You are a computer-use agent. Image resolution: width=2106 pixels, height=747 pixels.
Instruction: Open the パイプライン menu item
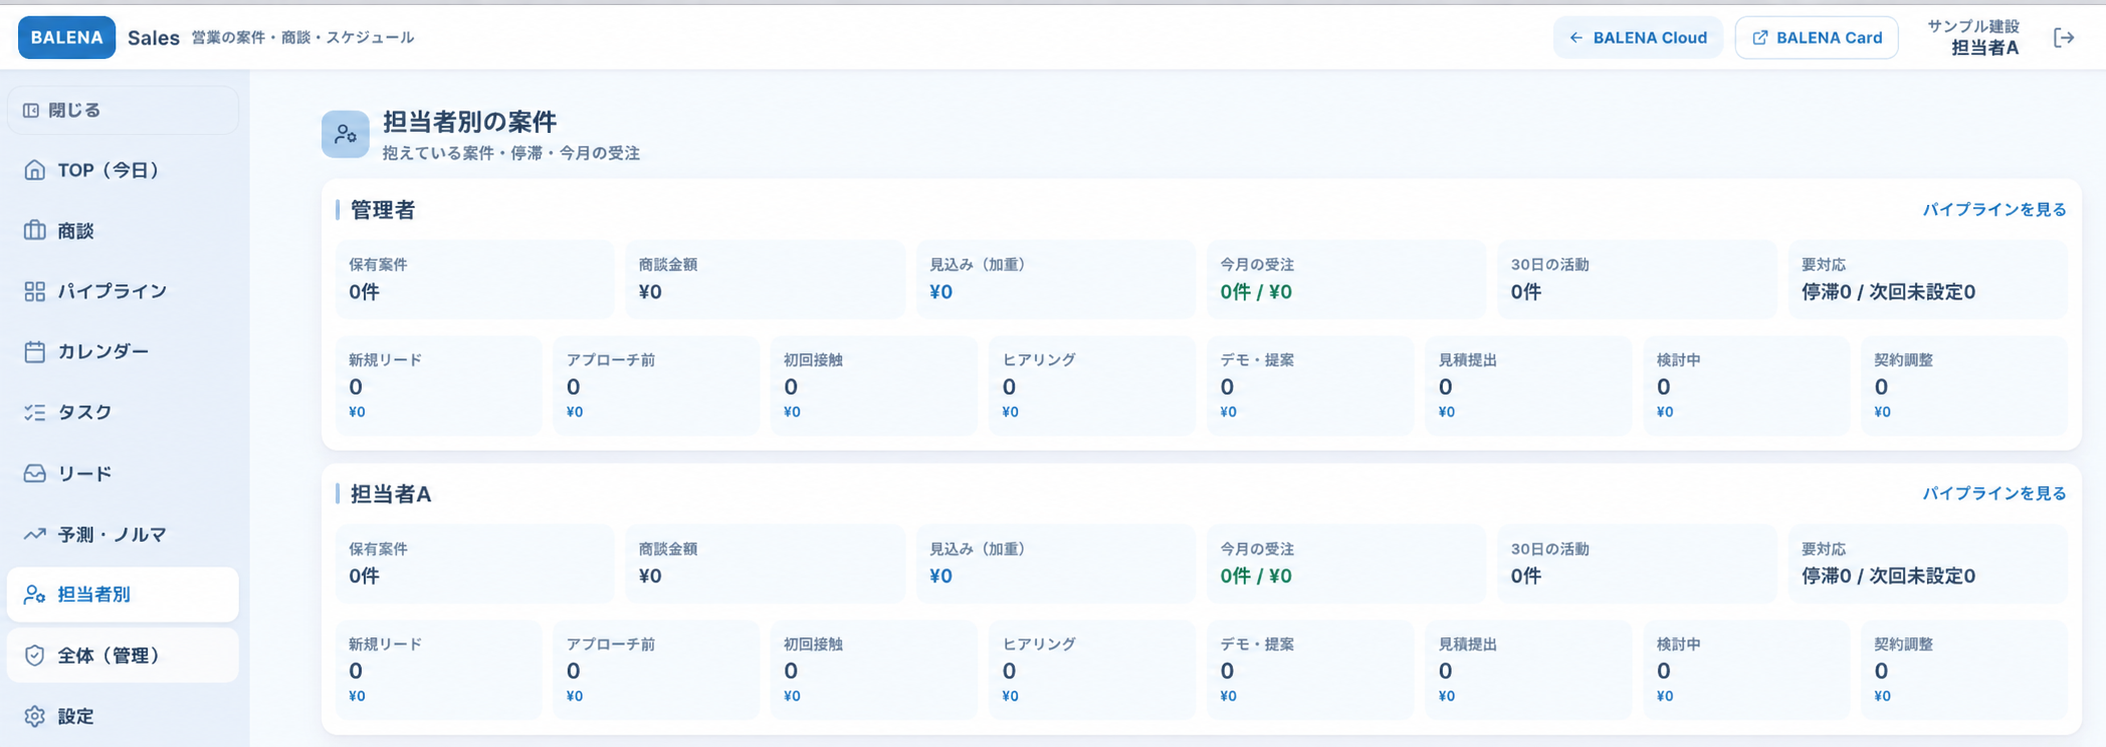(x=123, y=291)
